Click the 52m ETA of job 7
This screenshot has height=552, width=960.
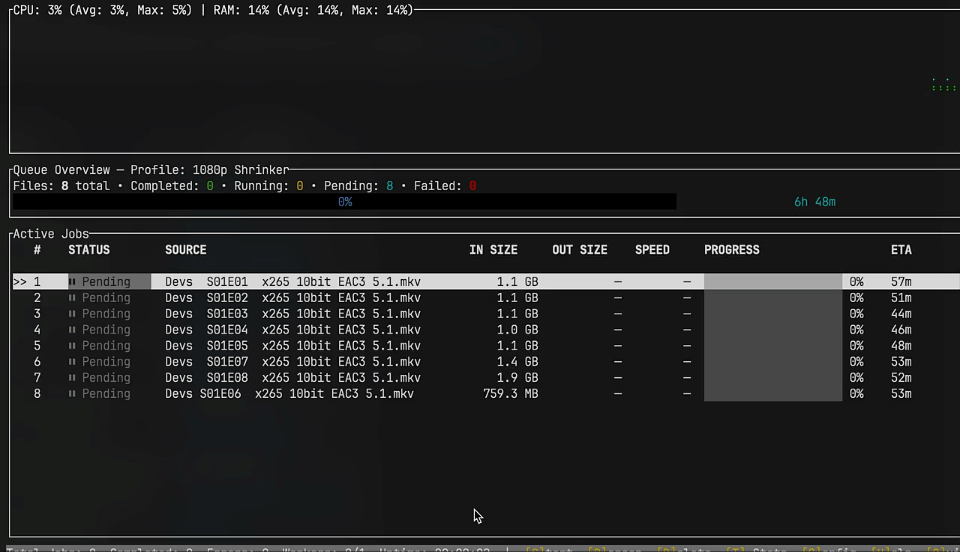click(901, 378)
